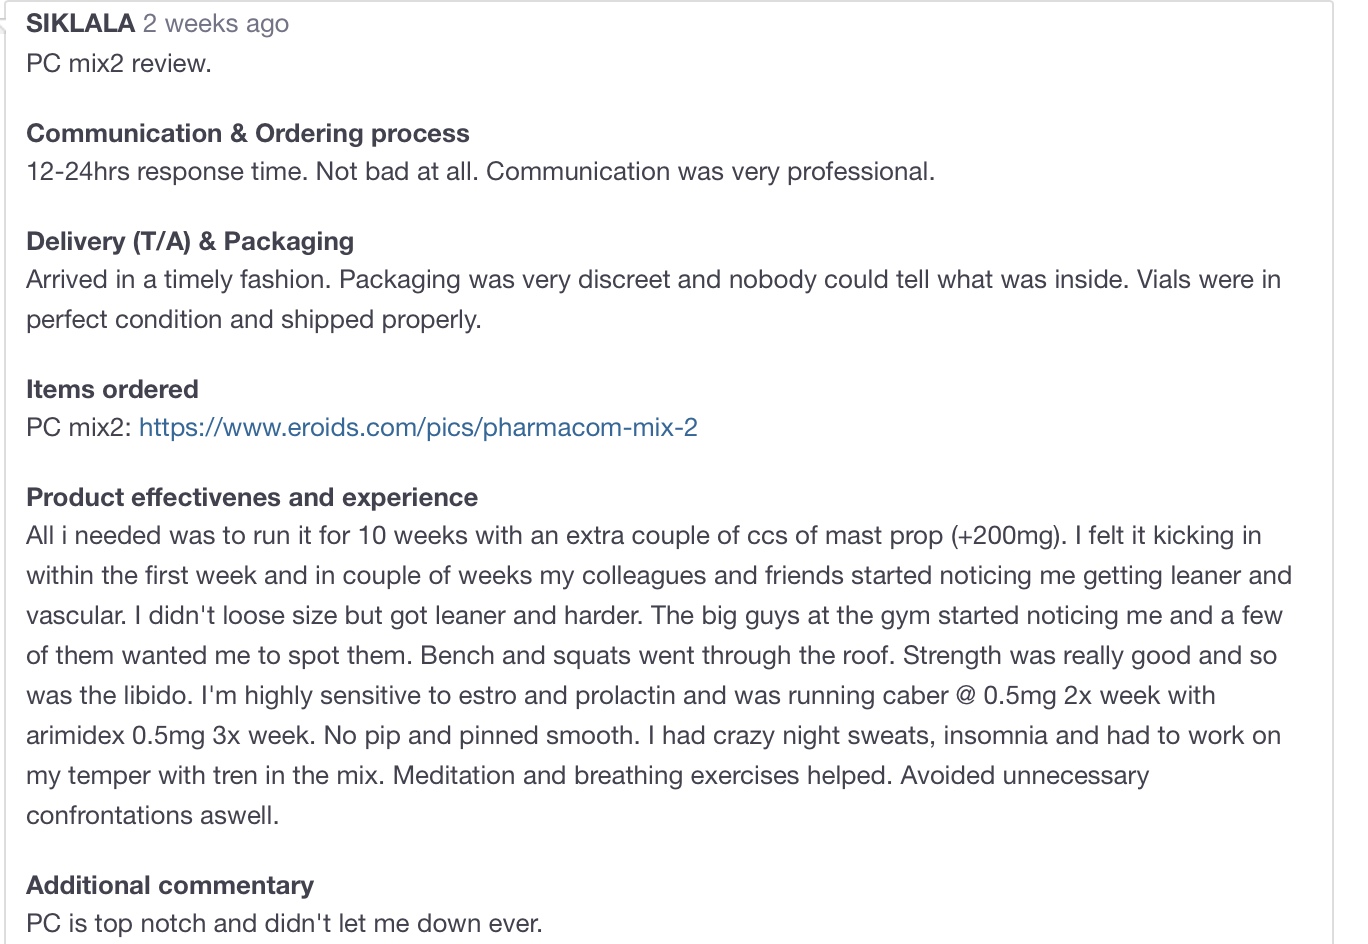1368x944 pixels.
Task: Click the "confrontations aswell." line
Action: (153, 815)
